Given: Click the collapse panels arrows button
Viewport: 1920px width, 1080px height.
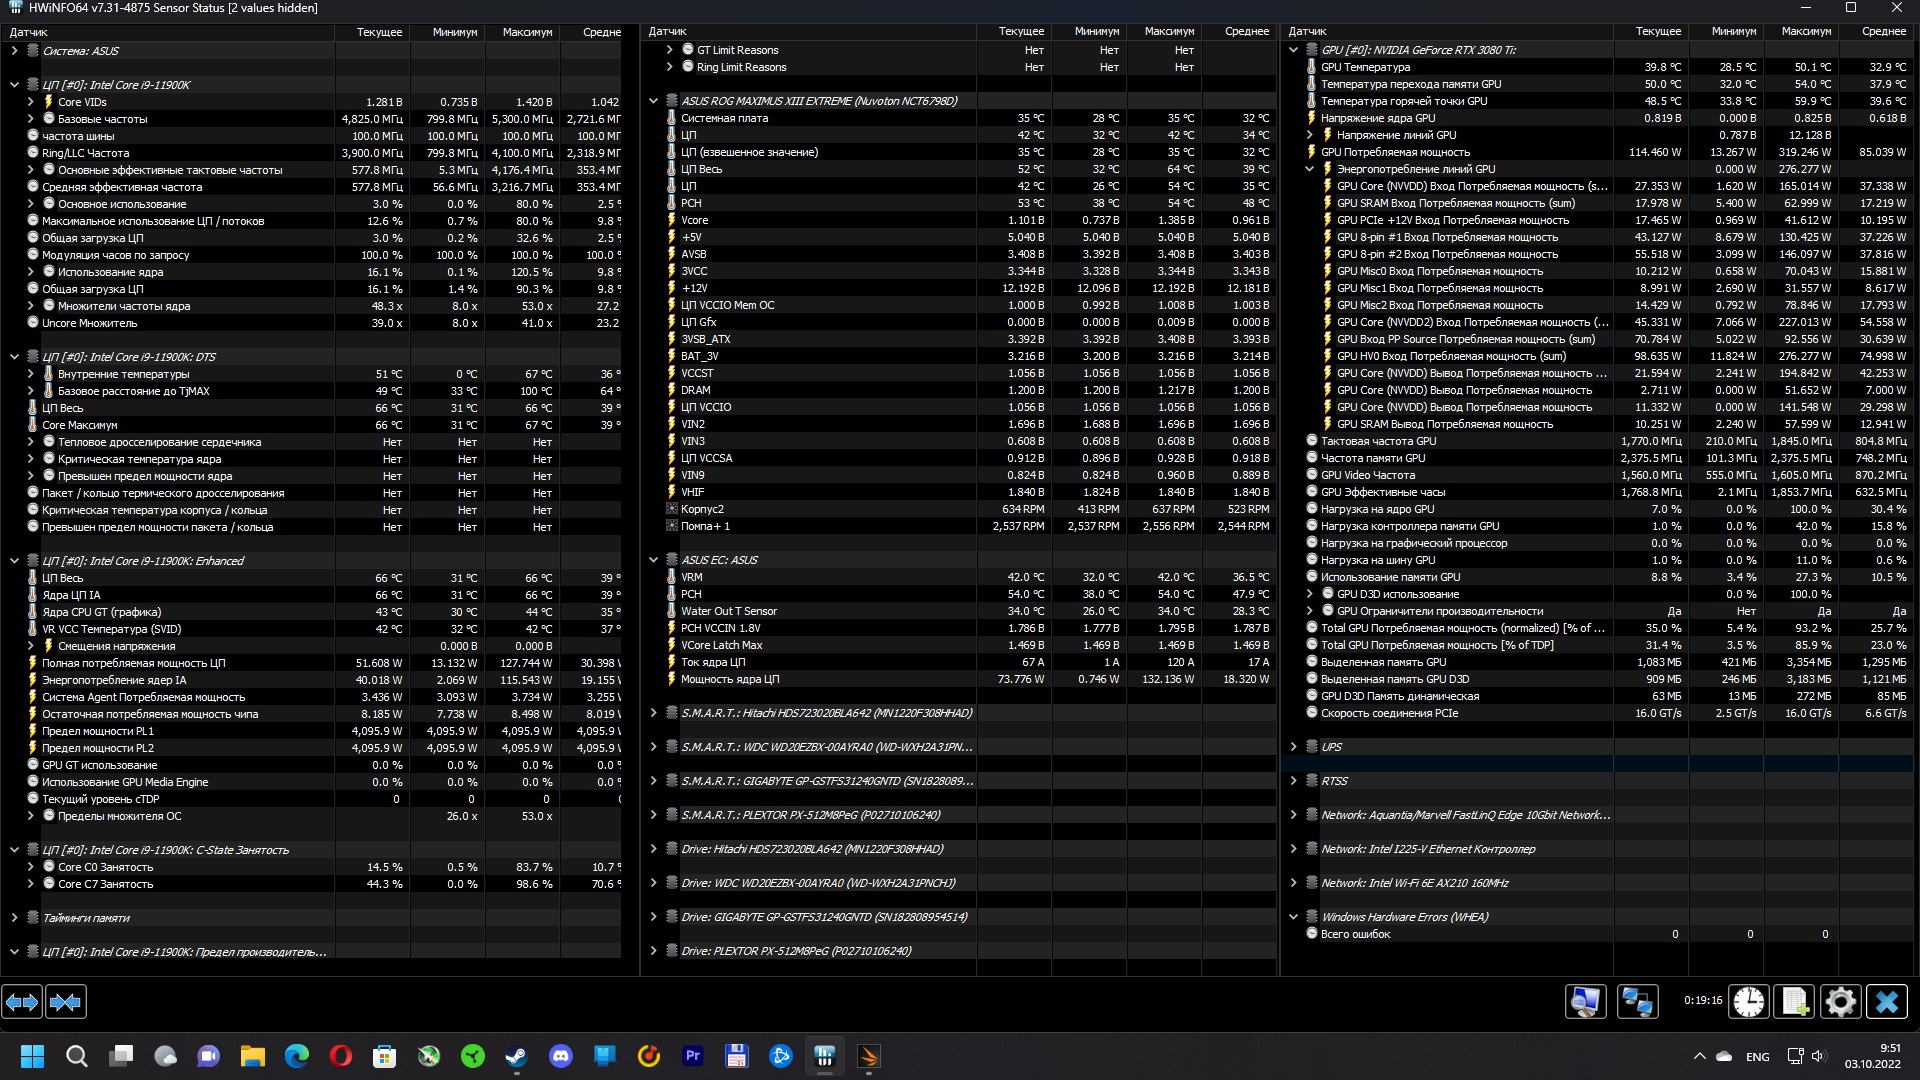Looking at the screenshot, I should [x=66, y=1001].
